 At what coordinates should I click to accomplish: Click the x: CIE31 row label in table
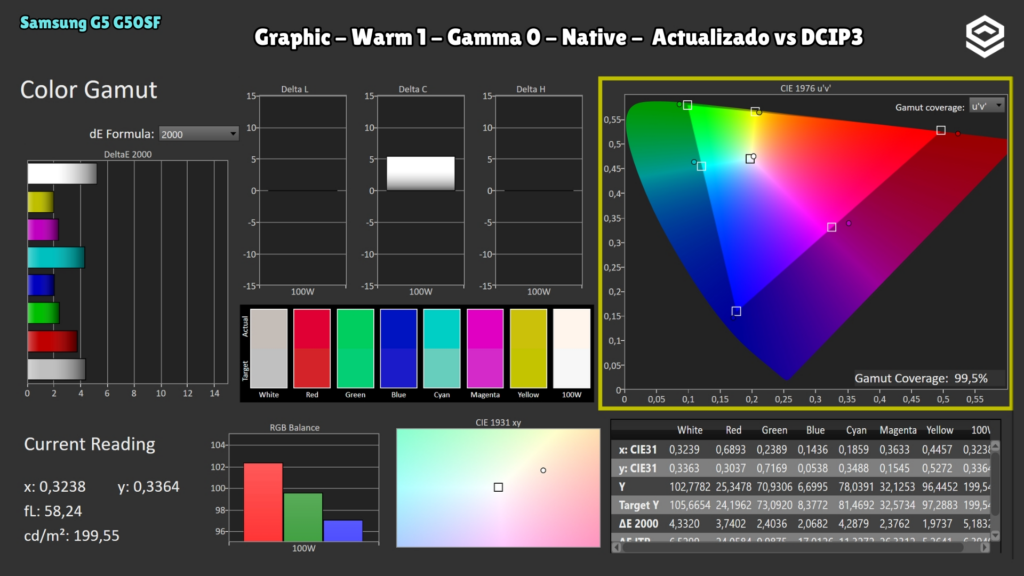(637, 450)
